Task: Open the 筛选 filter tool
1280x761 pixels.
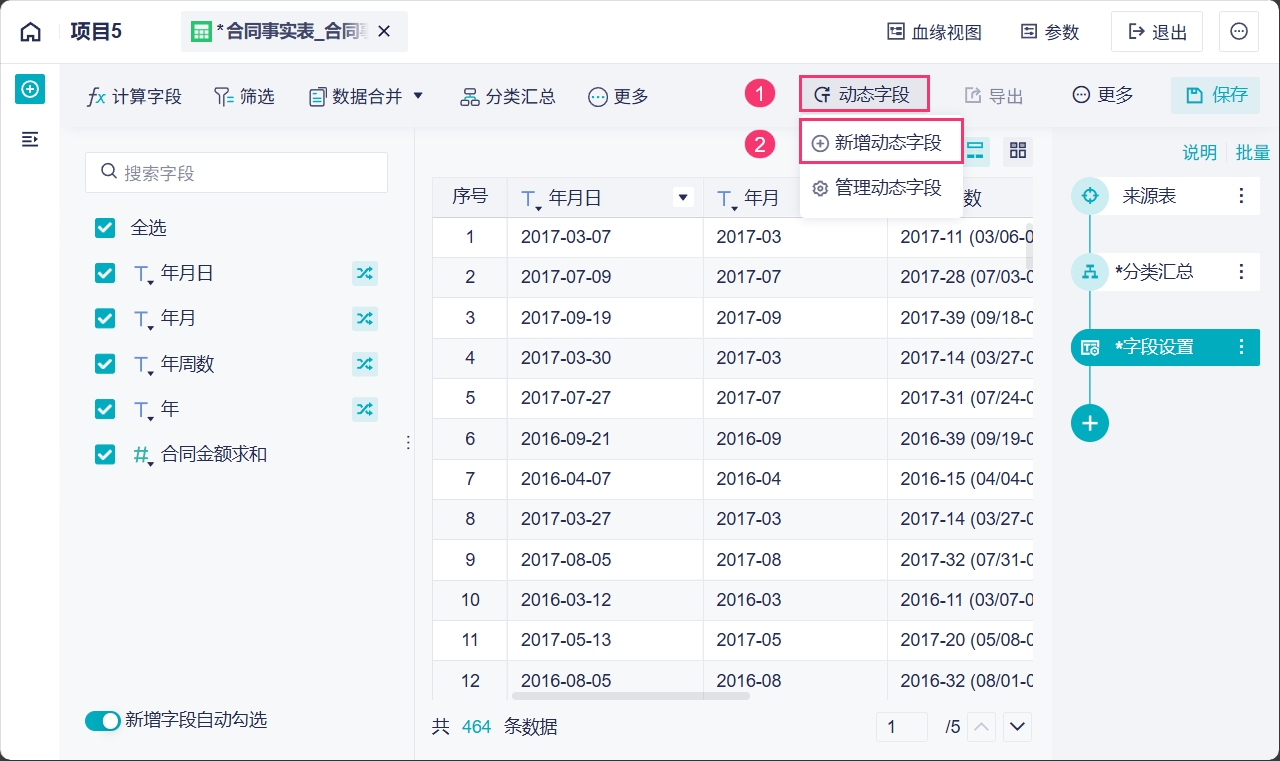Action: click(244, 96)
